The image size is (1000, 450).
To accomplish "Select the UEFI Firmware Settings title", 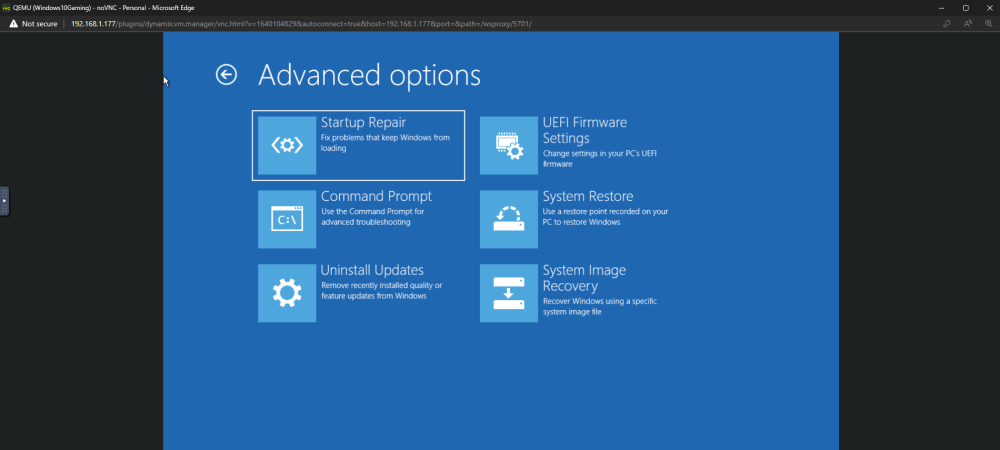I will pyautogui.click(x=585, y=130).
